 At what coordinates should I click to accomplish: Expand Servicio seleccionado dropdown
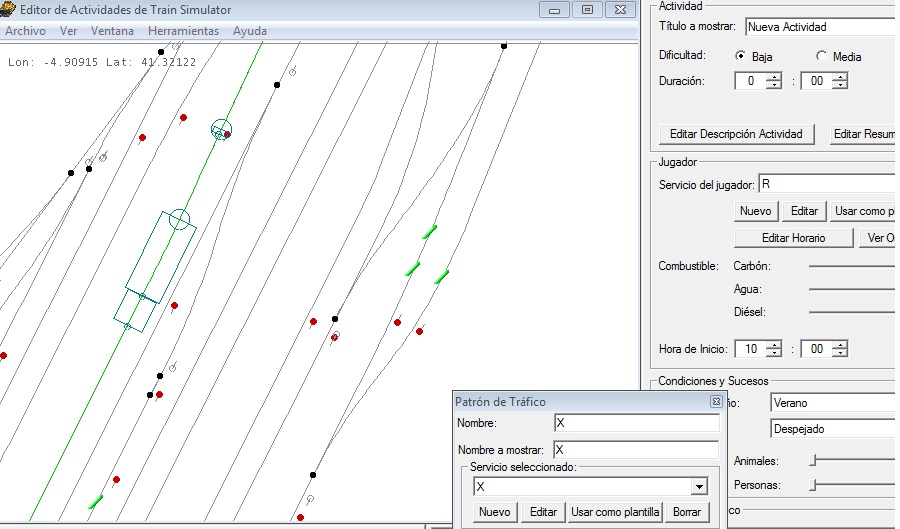698,487
